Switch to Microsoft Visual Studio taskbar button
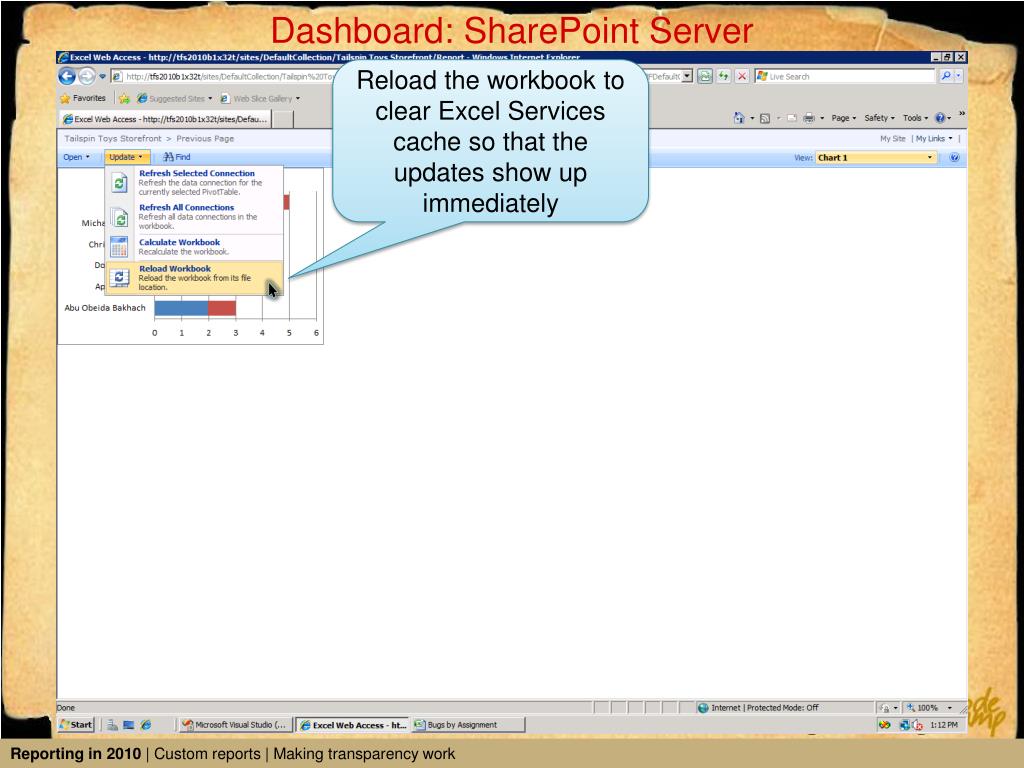The height and width of the screenshot is (768, 1024). 234,725
